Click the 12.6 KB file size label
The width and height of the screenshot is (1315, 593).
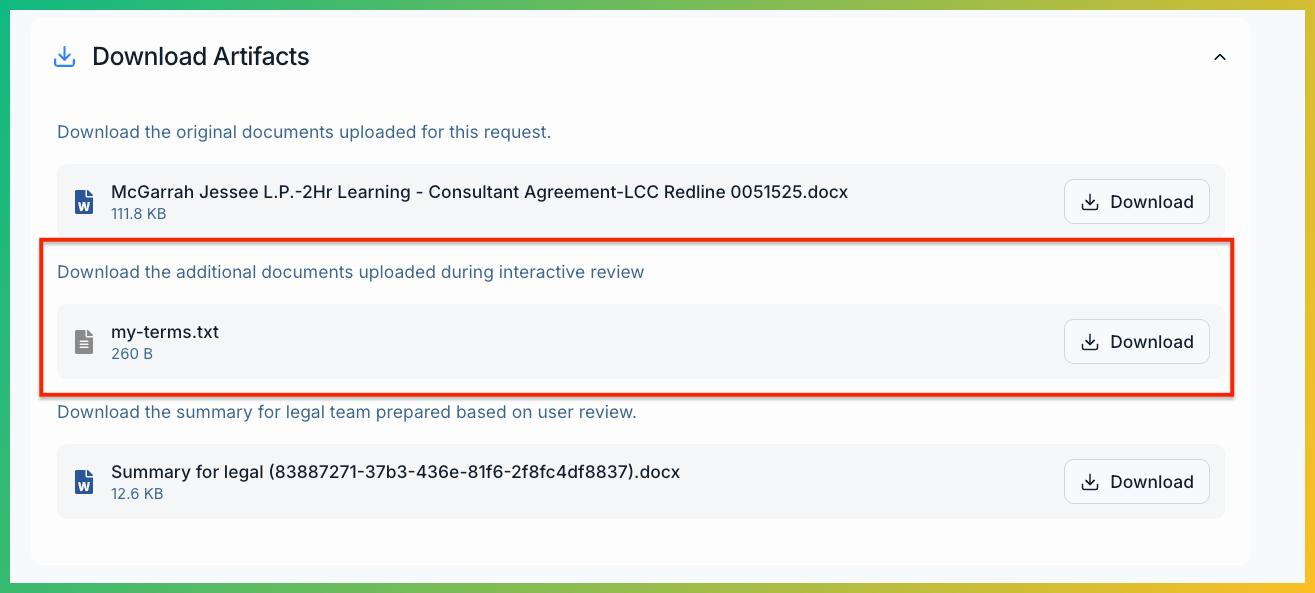(137, 494)
